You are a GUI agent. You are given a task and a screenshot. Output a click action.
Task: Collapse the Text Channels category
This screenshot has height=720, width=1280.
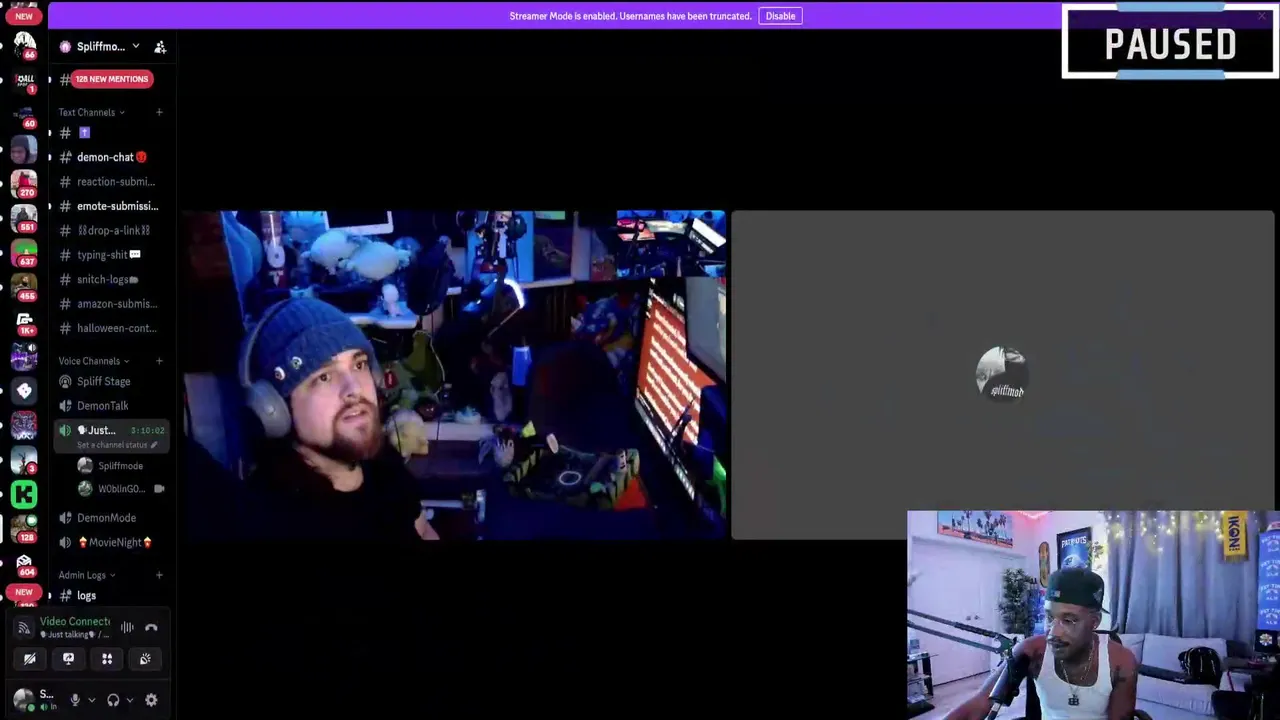coord(91,112)
